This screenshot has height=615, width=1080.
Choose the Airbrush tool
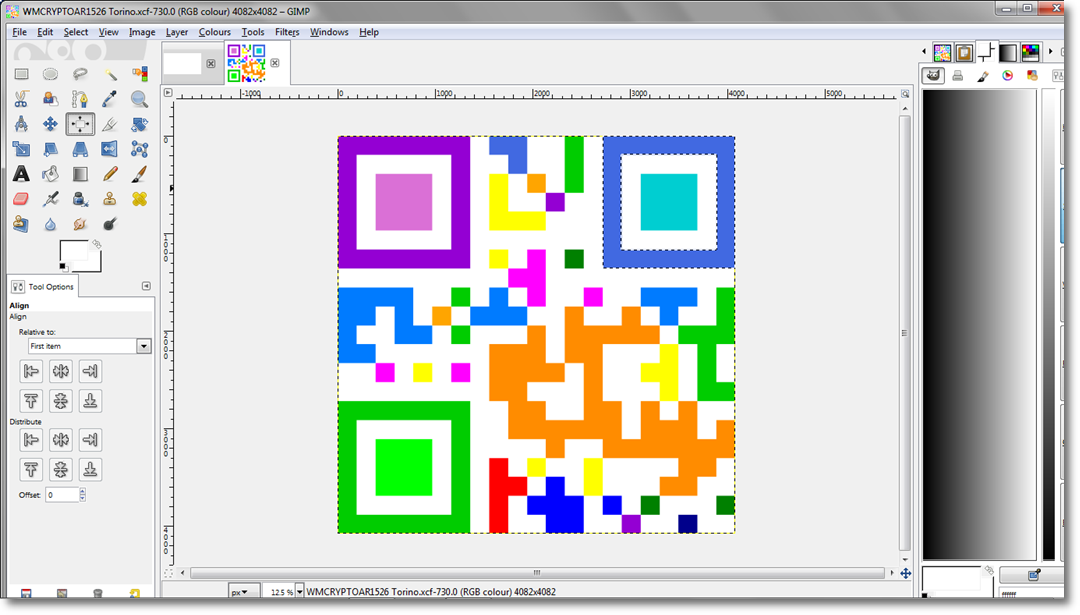(x=50, y=199)
